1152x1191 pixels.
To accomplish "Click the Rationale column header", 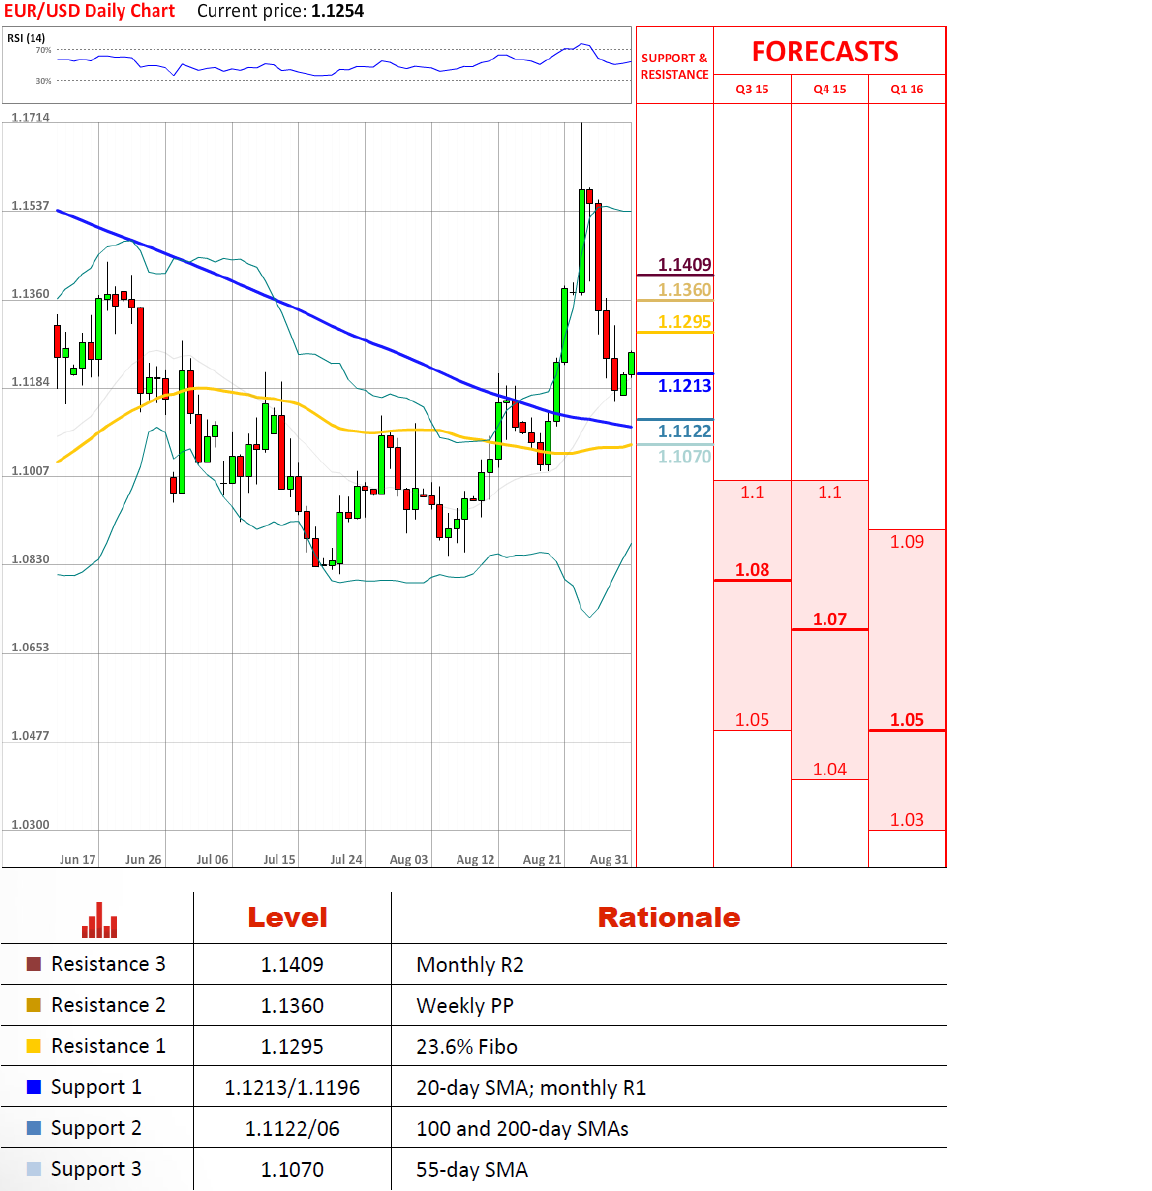I will [x=669, y=918].
